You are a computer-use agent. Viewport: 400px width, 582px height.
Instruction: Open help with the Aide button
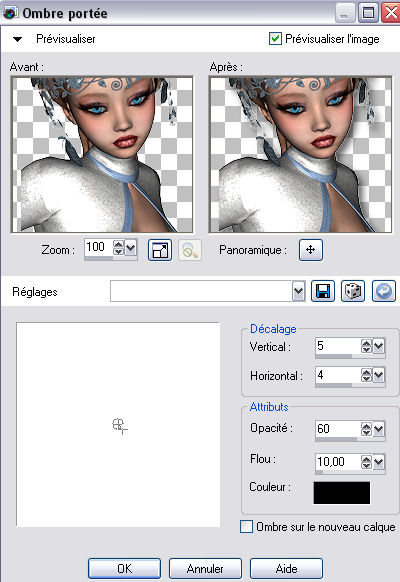[286, 569]
